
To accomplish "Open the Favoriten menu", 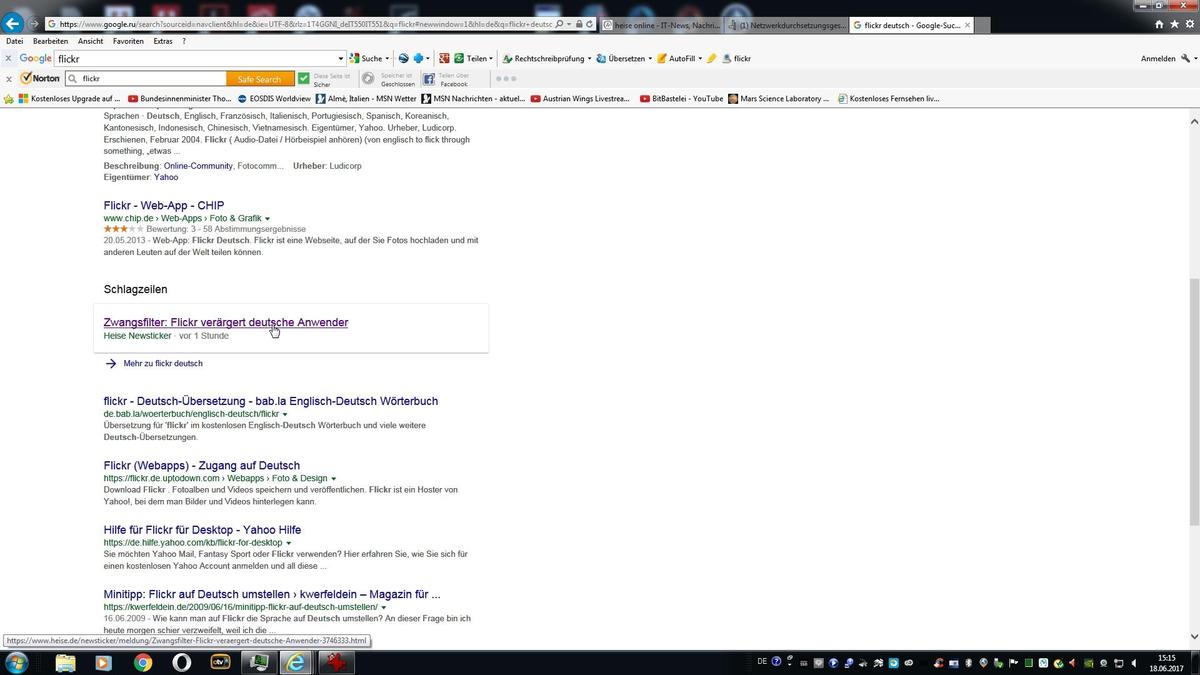I will pyautogui.click(x=128, y=41).
